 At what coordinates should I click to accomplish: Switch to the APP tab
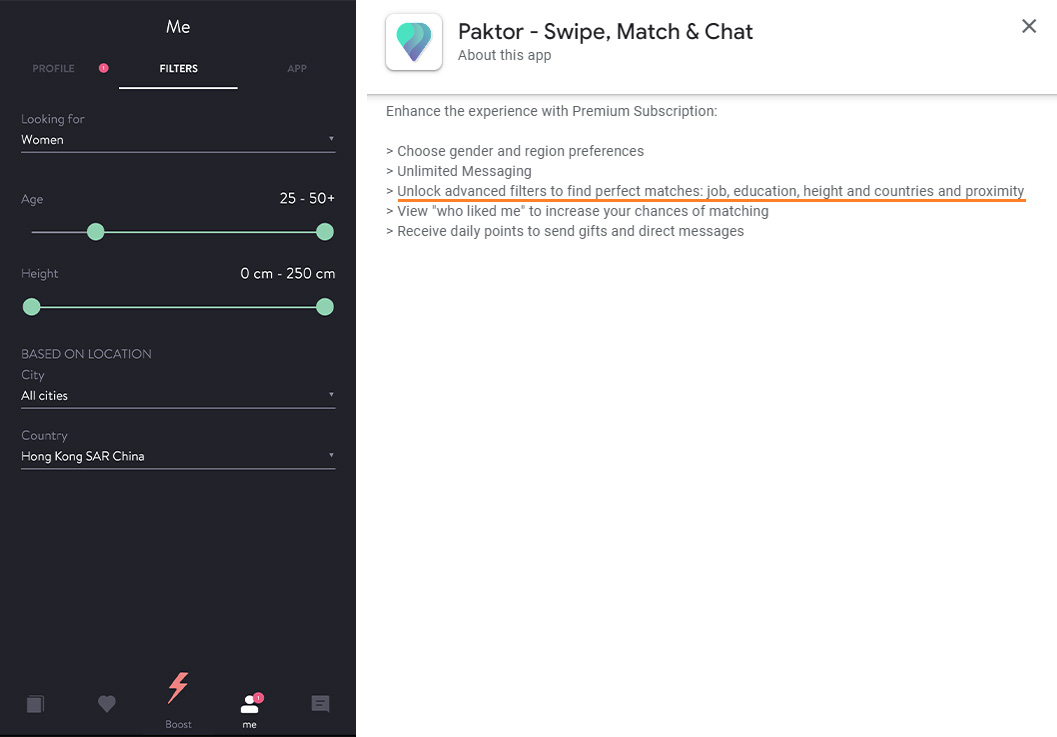[297, 69]
